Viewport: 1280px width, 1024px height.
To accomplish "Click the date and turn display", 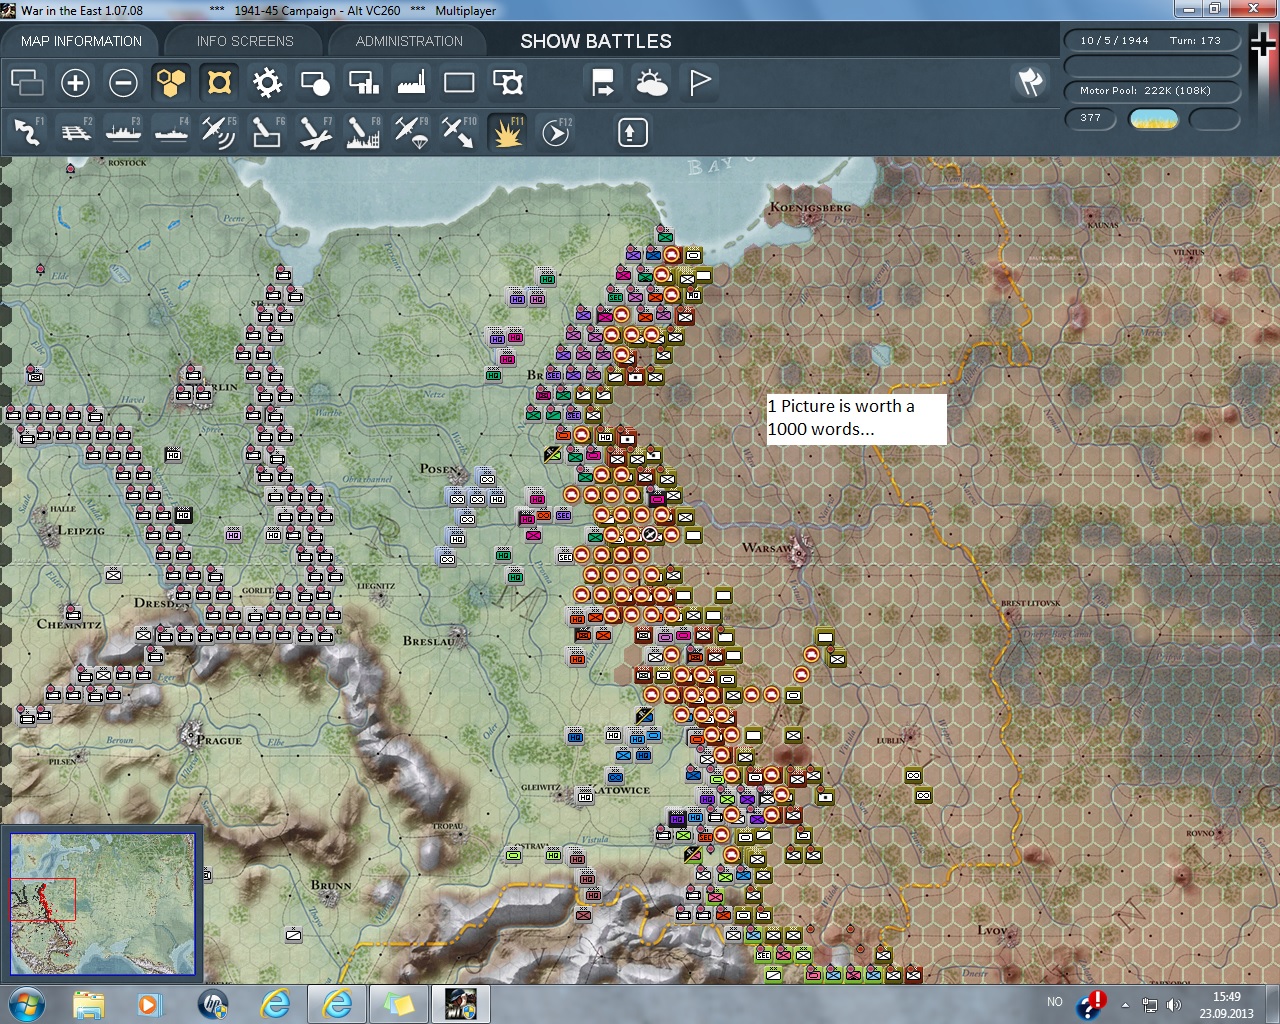I will pos(1151,41).
